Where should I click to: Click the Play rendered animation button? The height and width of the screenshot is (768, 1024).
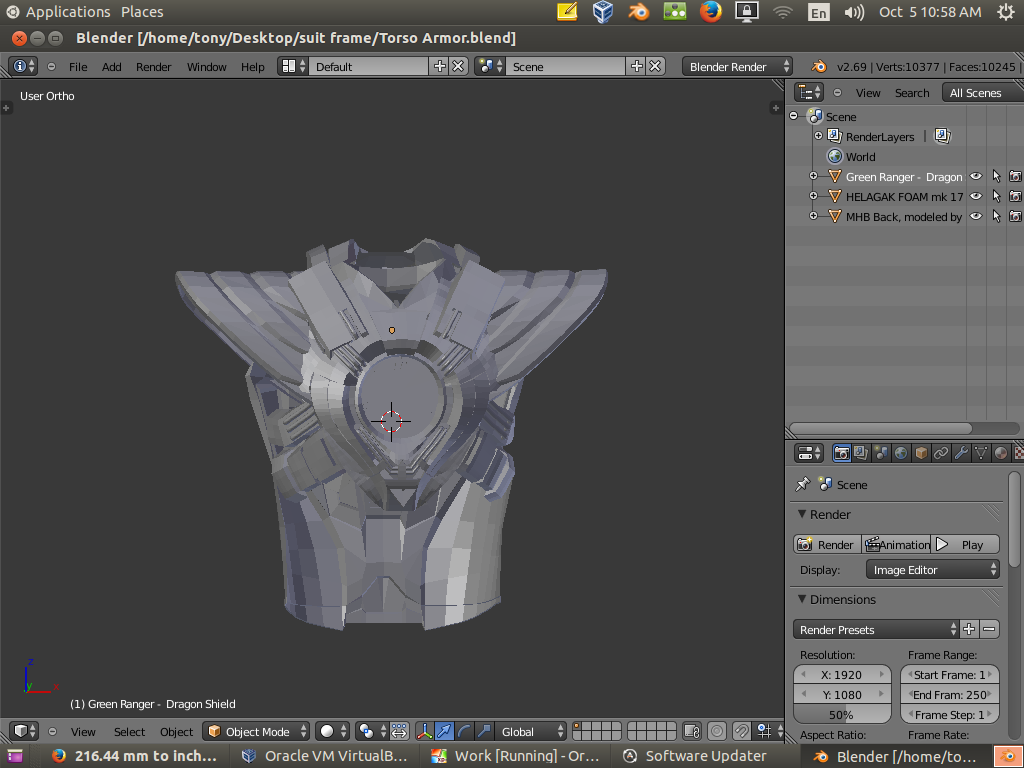[x=965, y=545]
